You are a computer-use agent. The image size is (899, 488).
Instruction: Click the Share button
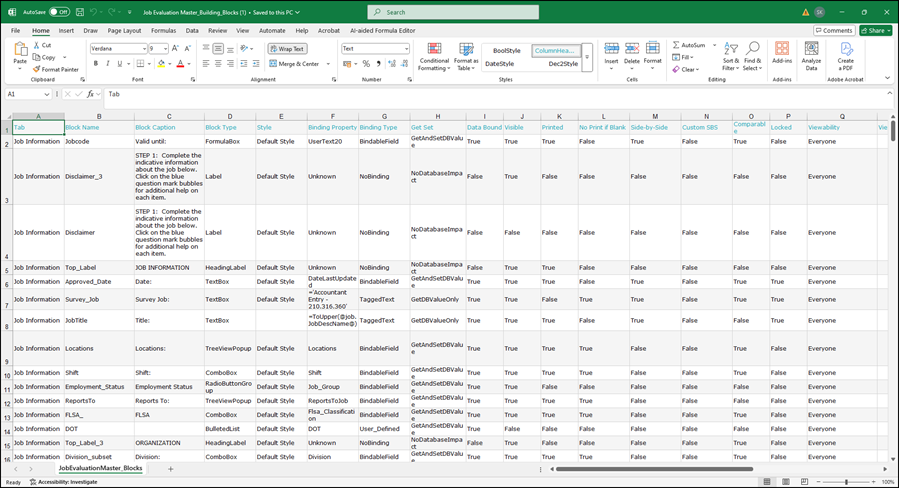click(x=875, y=30)
